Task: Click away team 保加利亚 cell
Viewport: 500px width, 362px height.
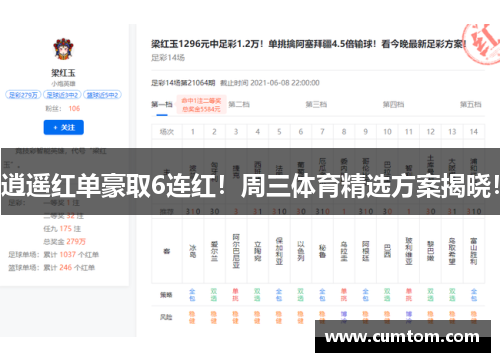Action: [279, 251]
